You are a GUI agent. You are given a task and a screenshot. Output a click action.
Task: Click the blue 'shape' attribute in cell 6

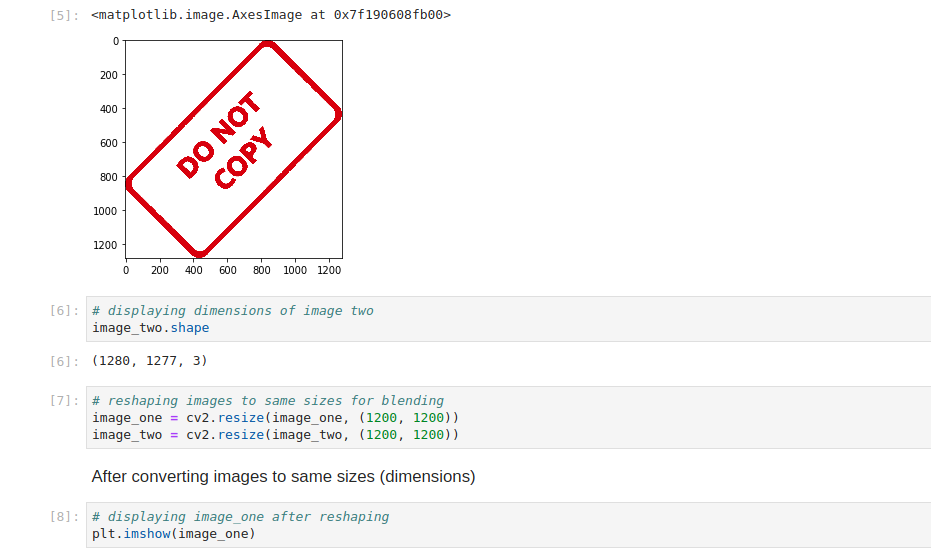pyautogui.click(x=190, y=328)
